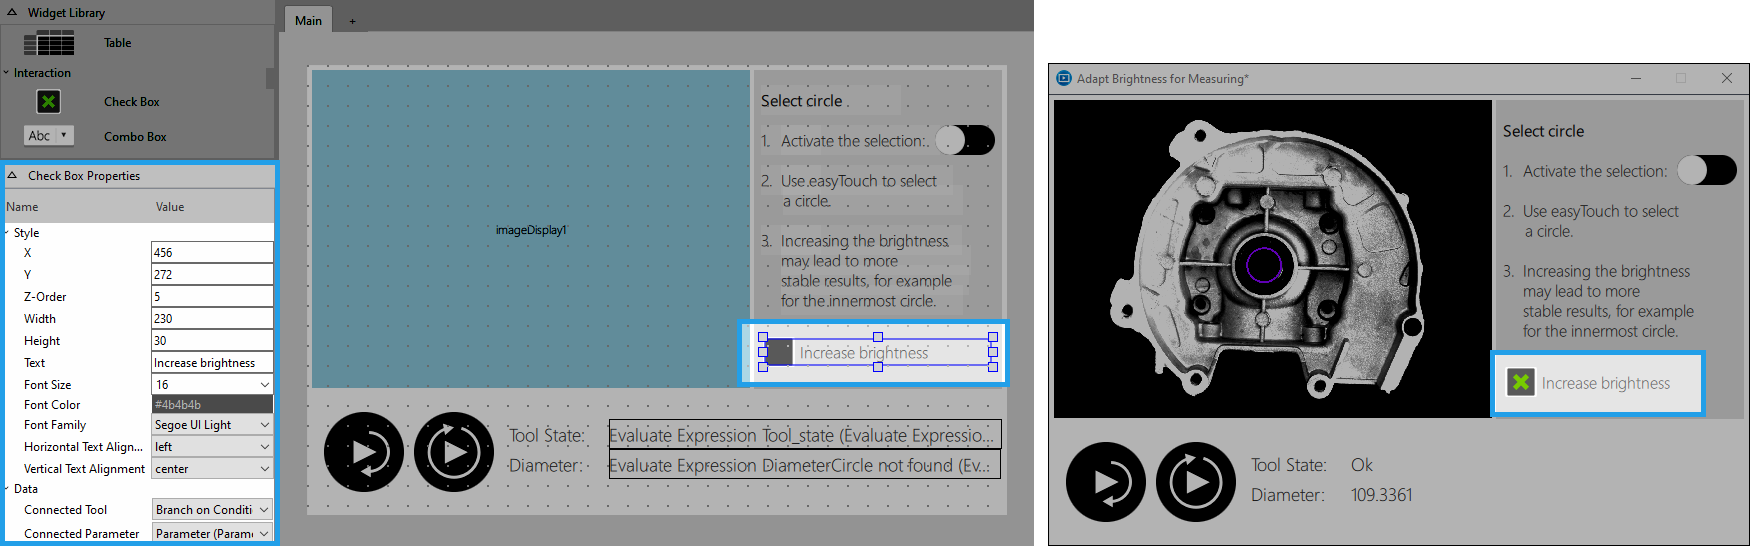Add a new tab with plus button

[x=352, y=21]
